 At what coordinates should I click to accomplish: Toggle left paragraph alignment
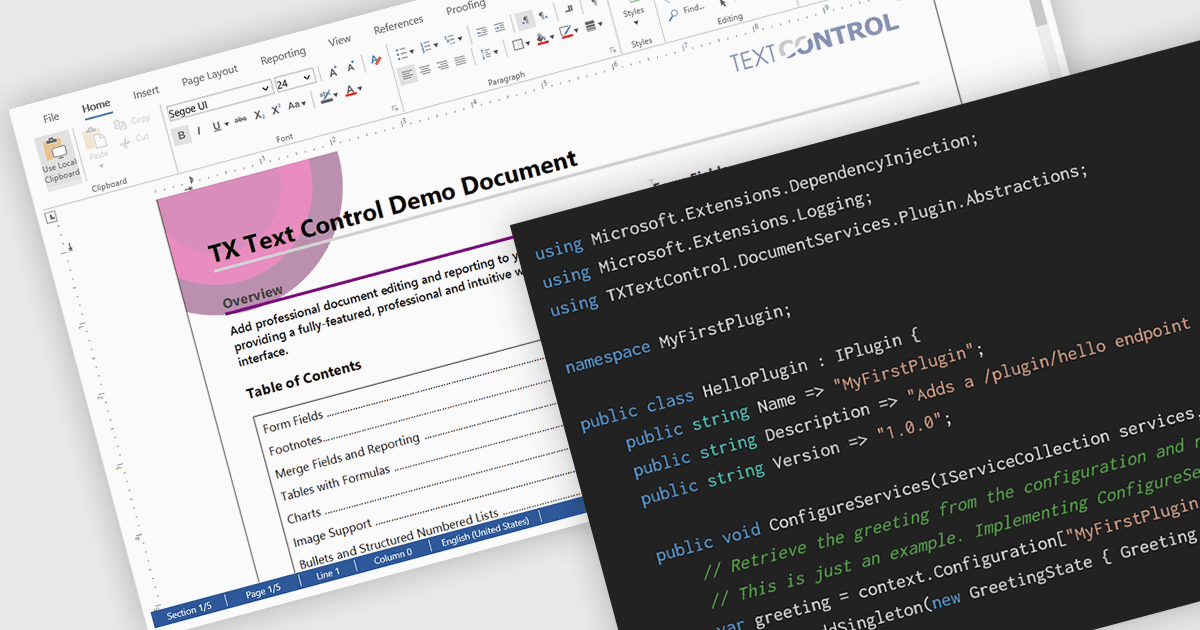[408, 74]
